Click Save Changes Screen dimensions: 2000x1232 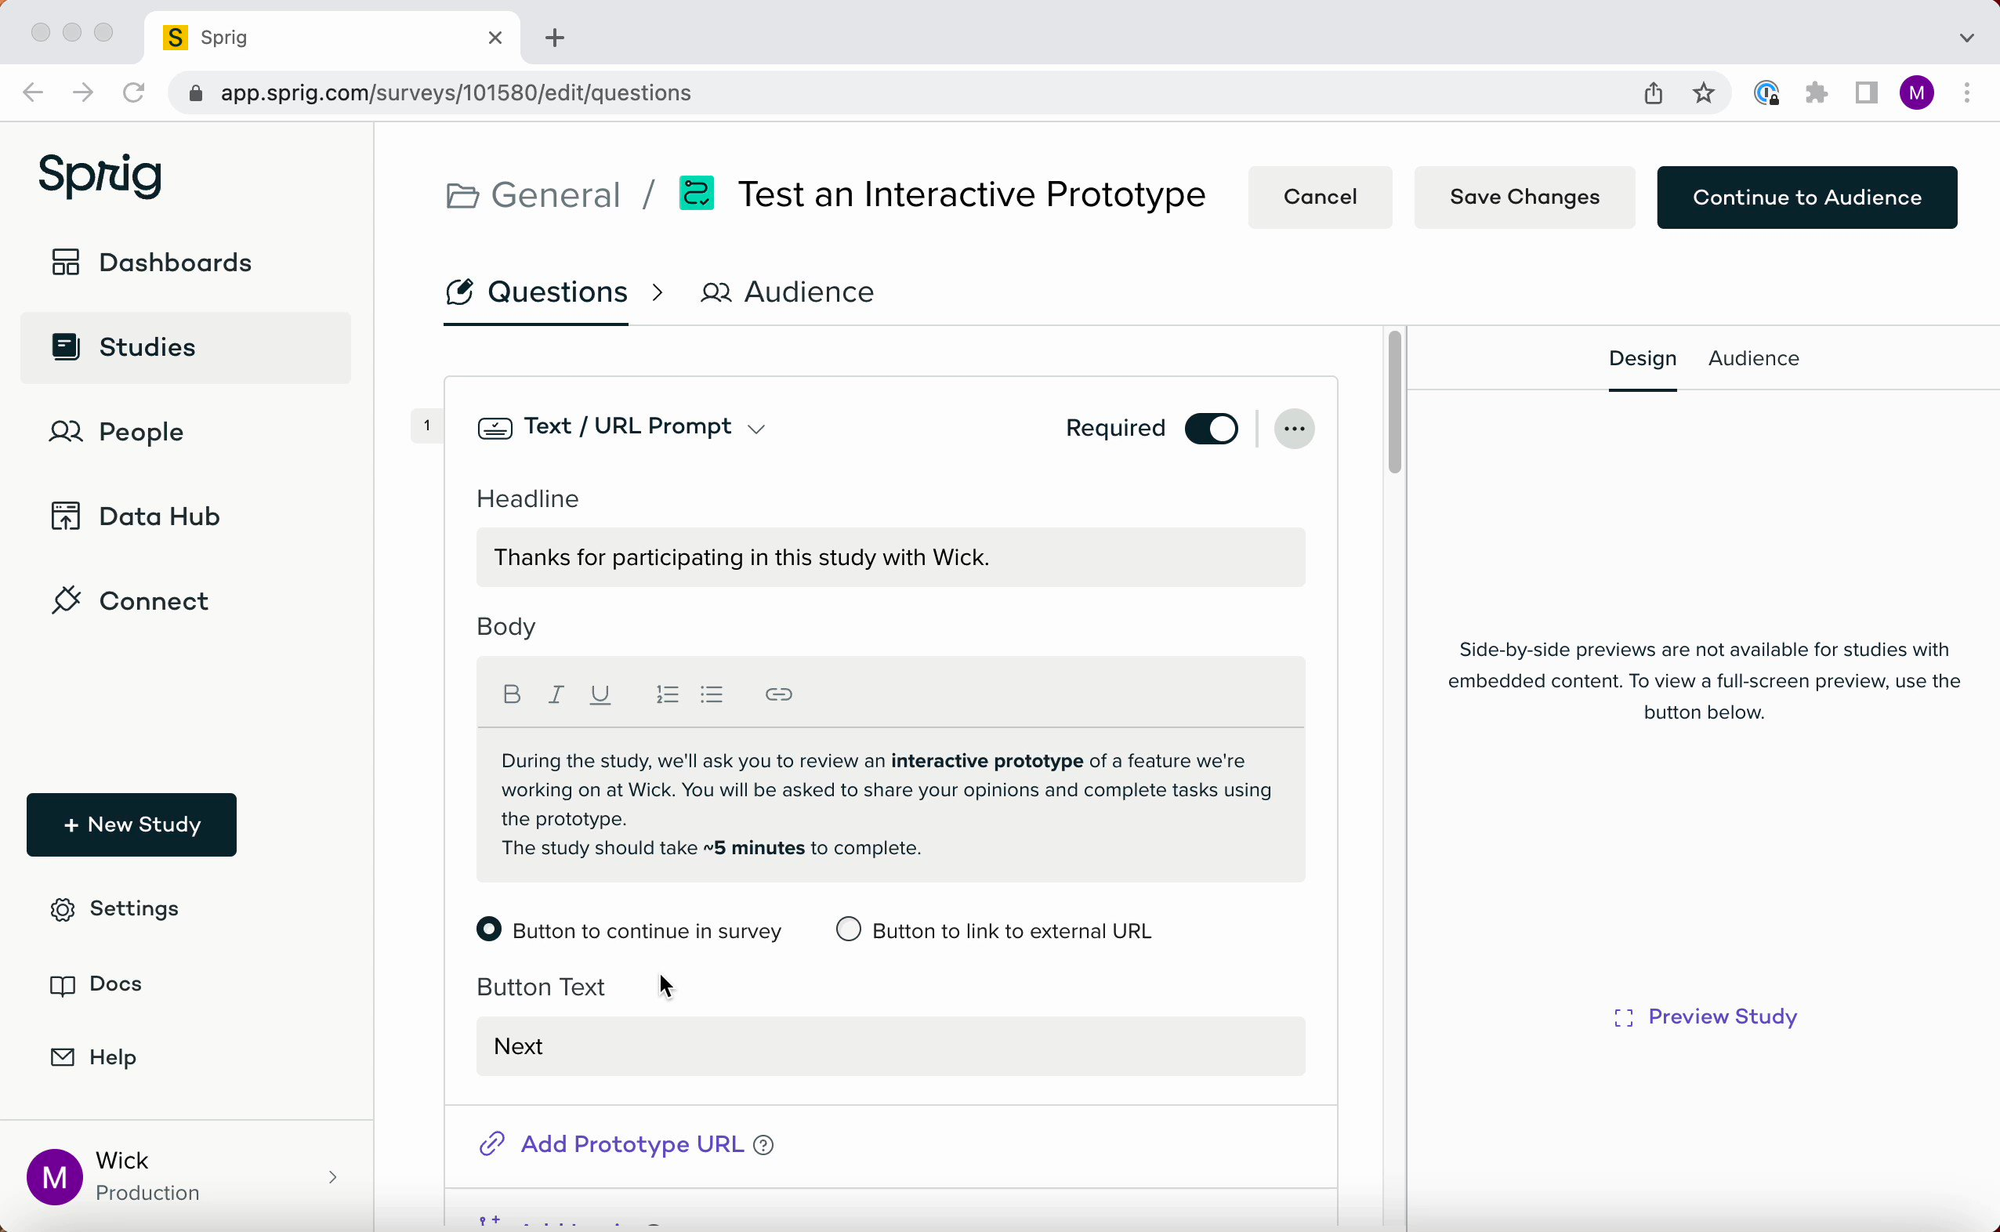point(1524,197)
